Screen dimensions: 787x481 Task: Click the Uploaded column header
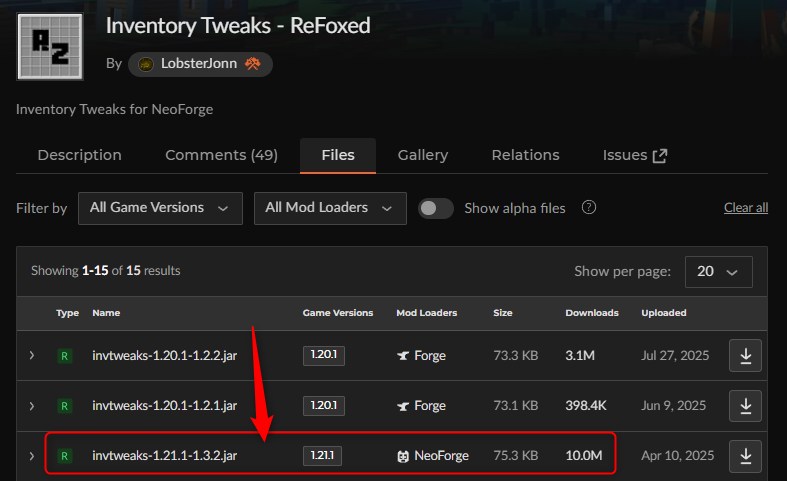[x=664, y=313]
